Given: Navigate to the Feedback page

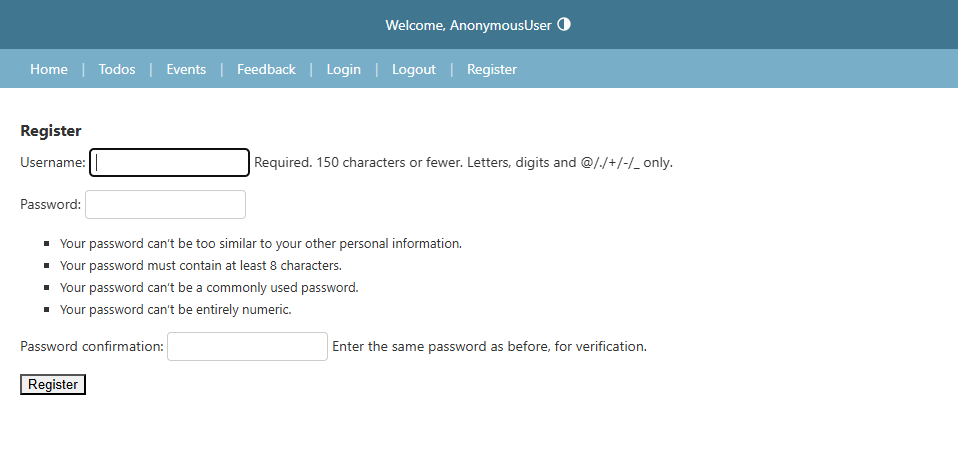Looking at the screenshot, I should tap(266, 70).
